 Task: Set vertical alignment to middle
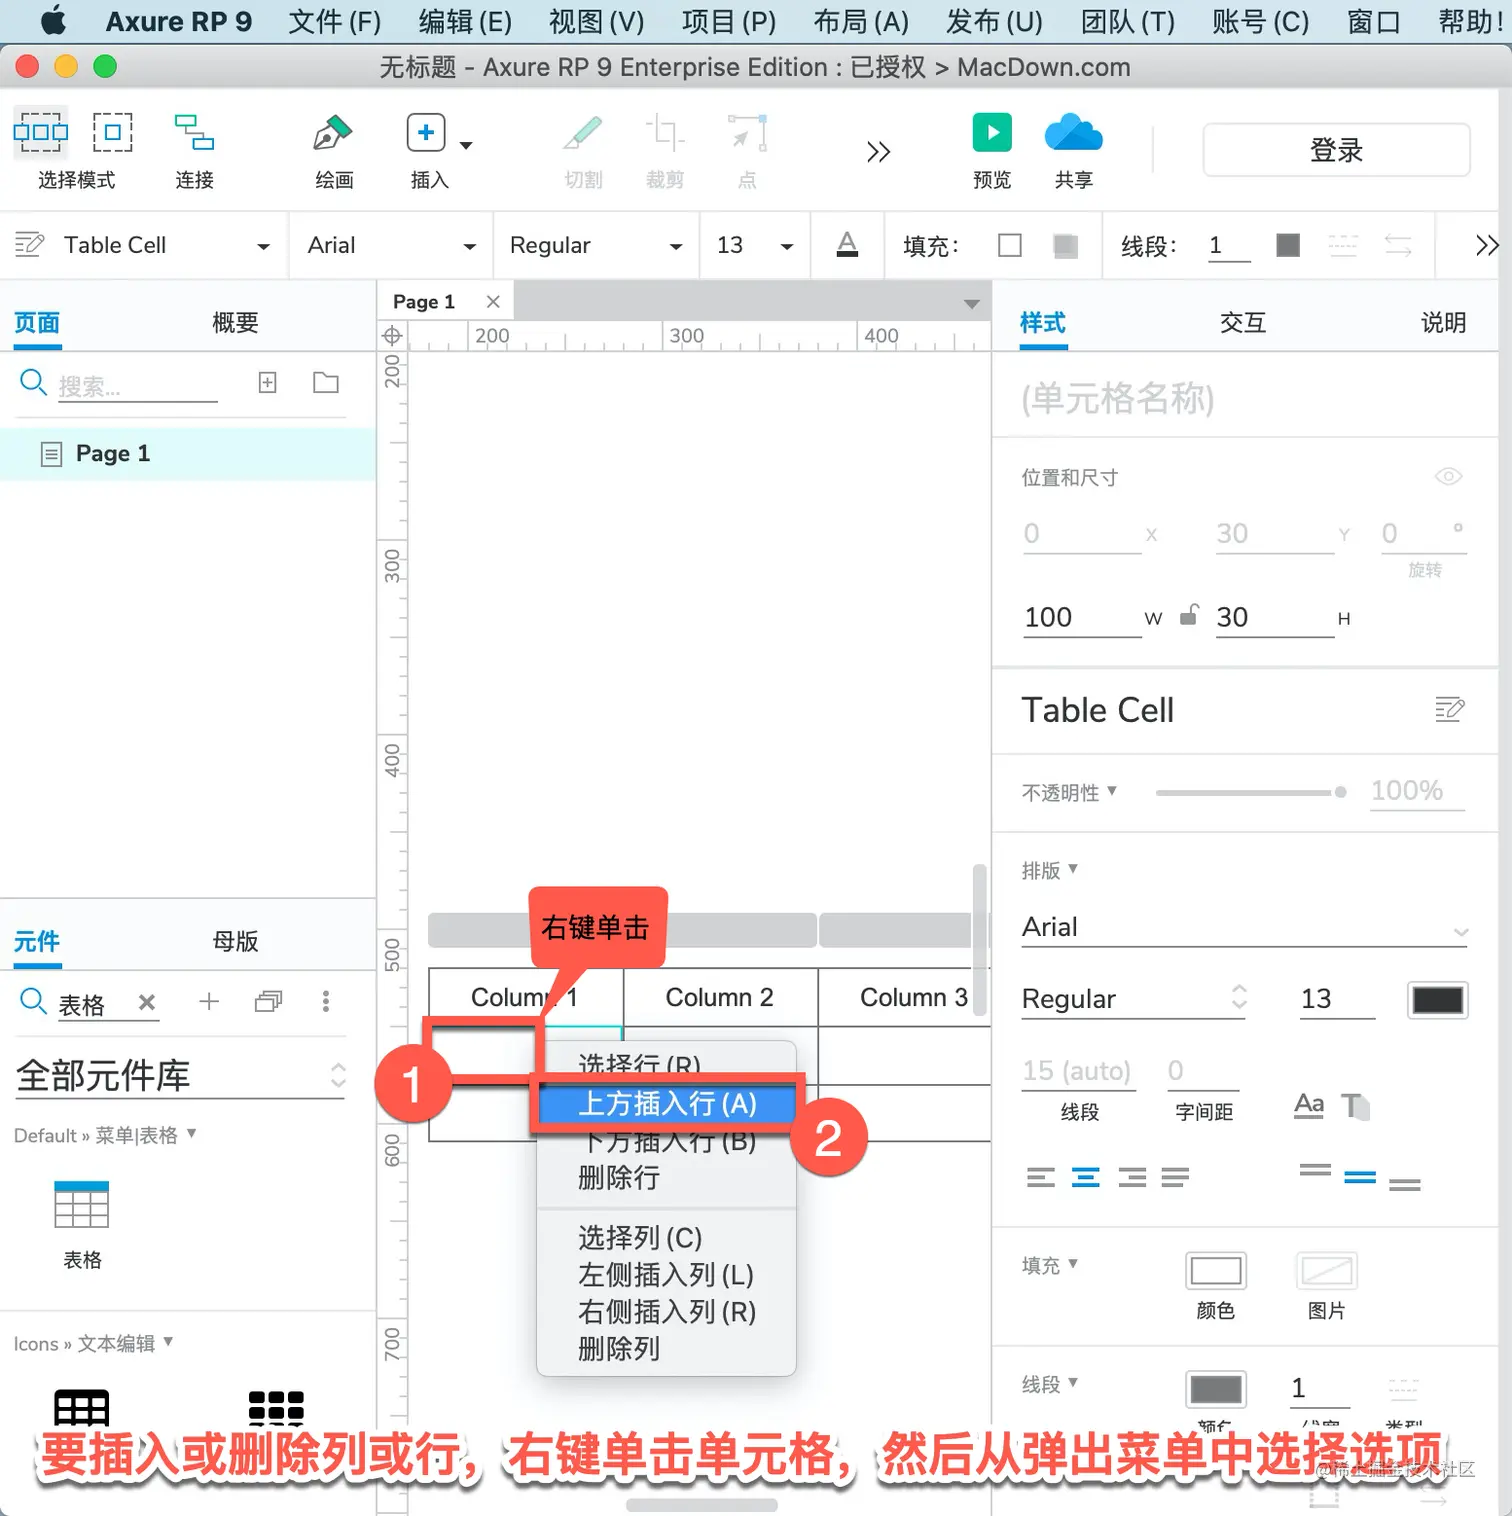(x=1360, y=1177)
